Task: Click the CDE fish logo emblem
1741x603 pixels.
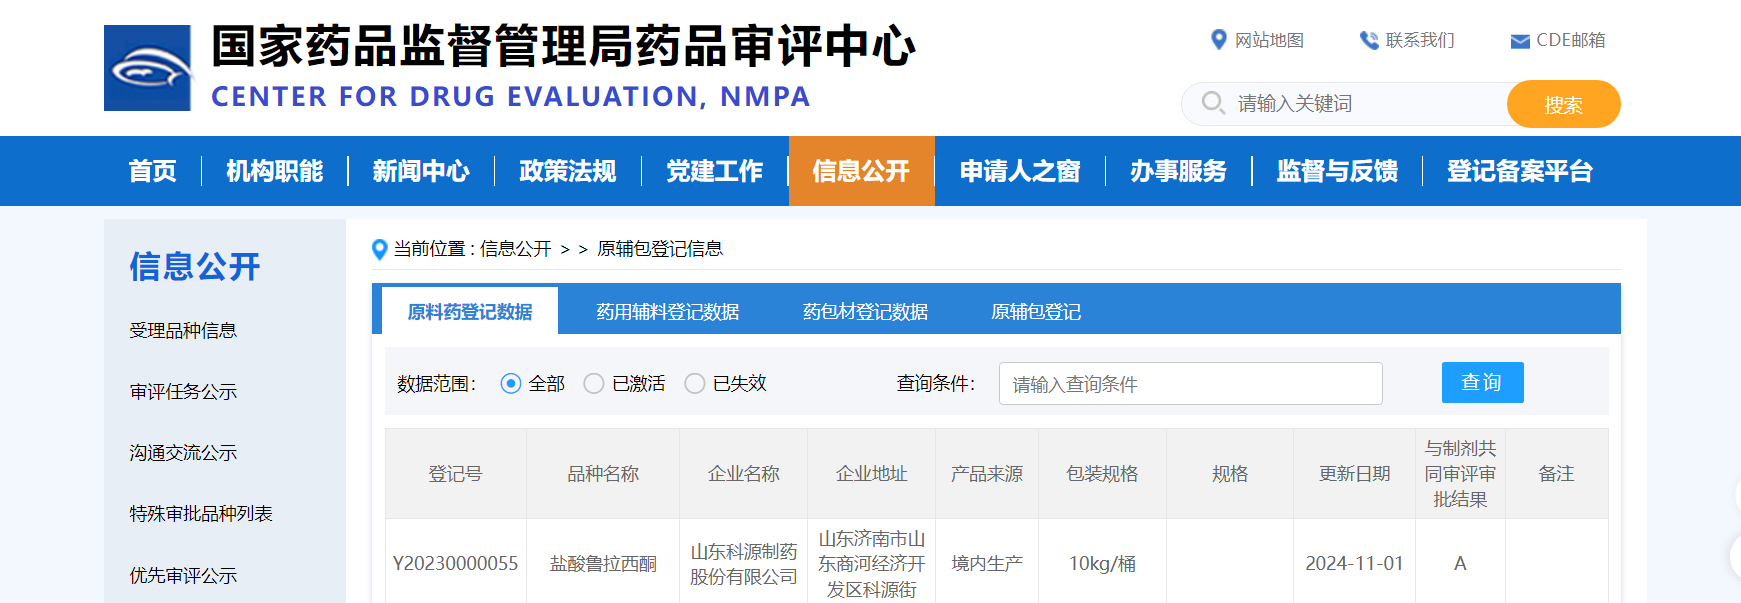Action: 147,68
